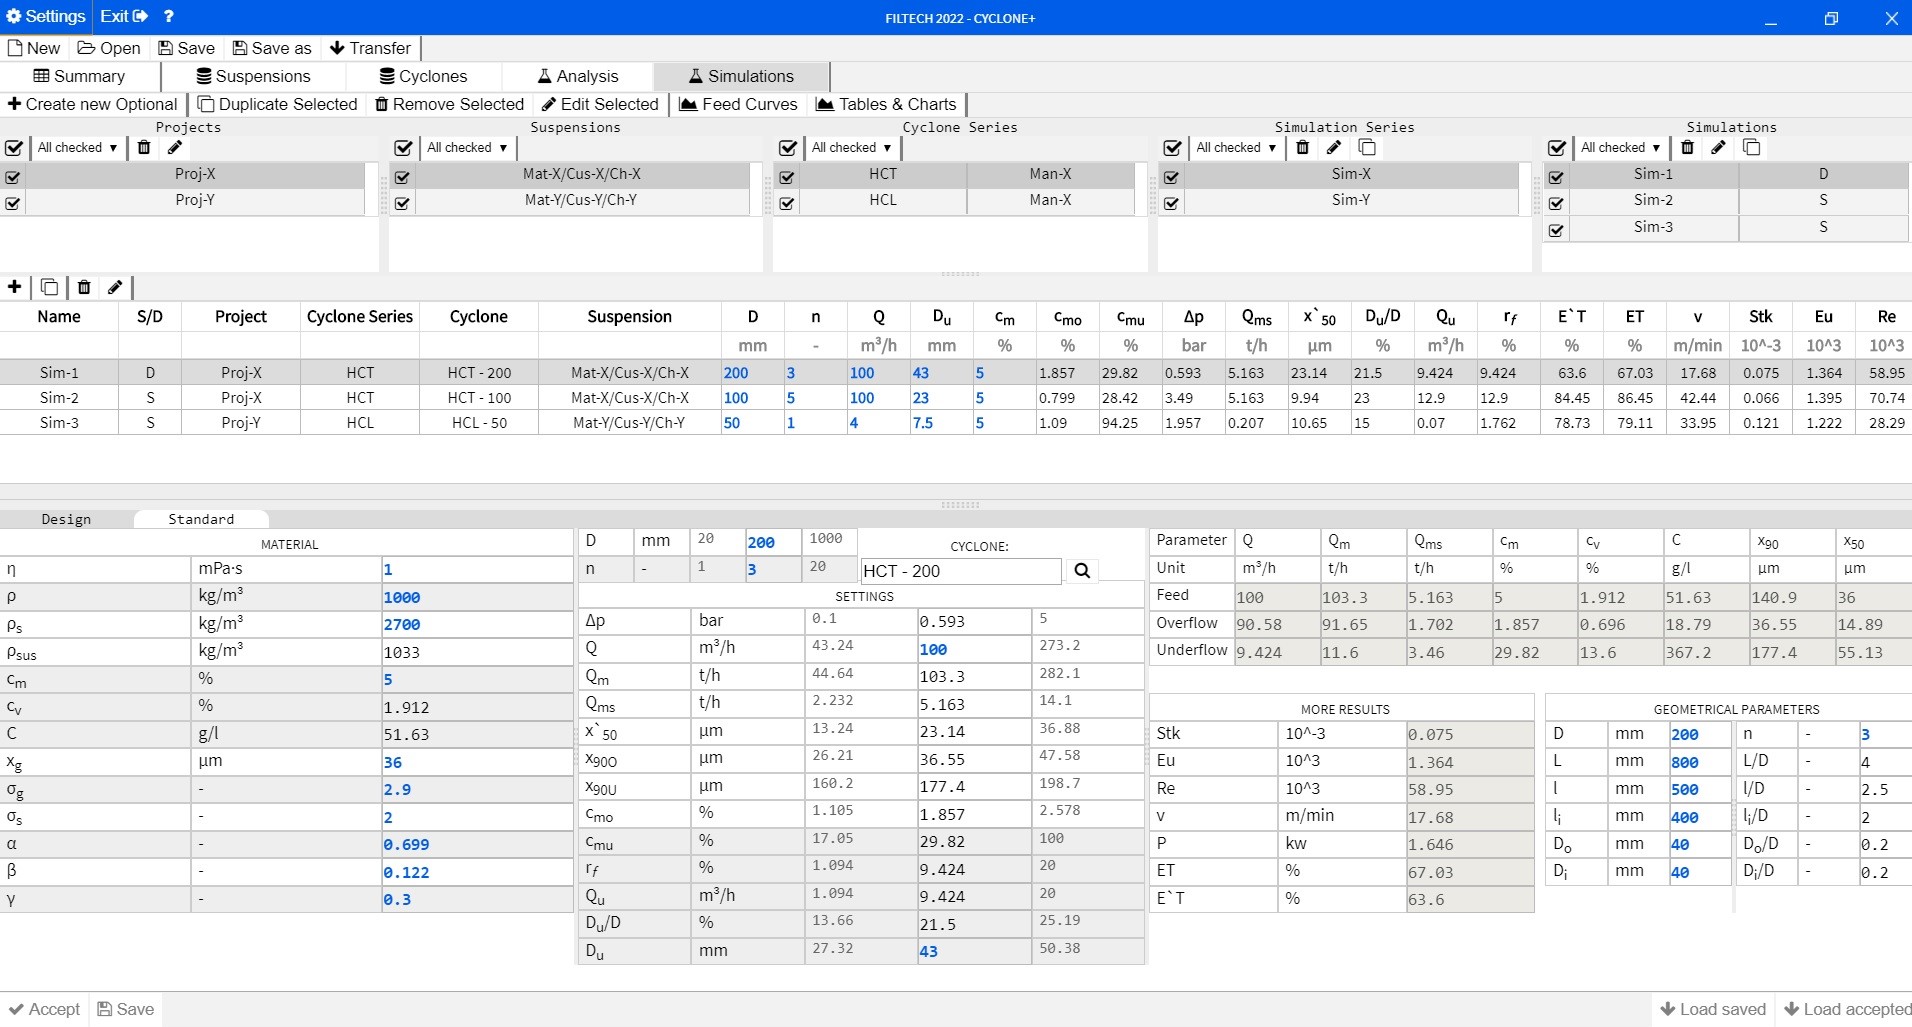Click the pencil icon above the table
The width and height of the screenshot is (1912, 1027).
[x=115, y=287]
